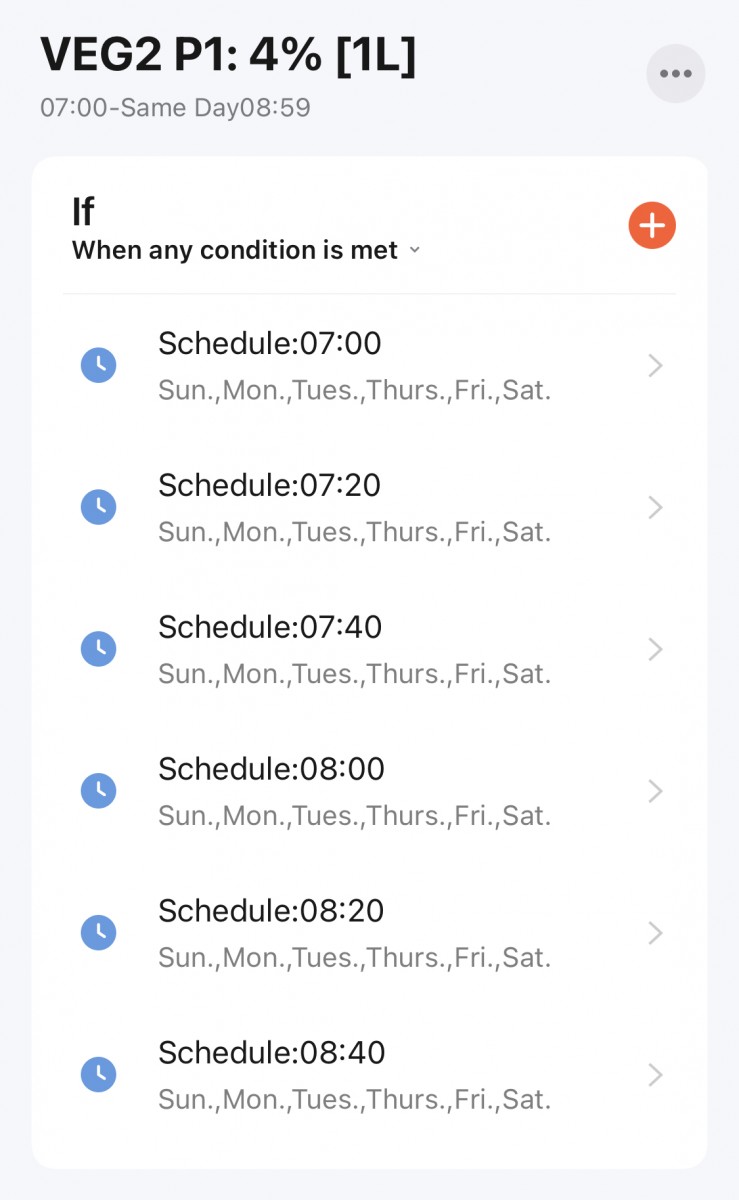739x1200 pixels.
Task: Expand the Schedule:07:00 entry chevron
Action: tap(655, 366)
